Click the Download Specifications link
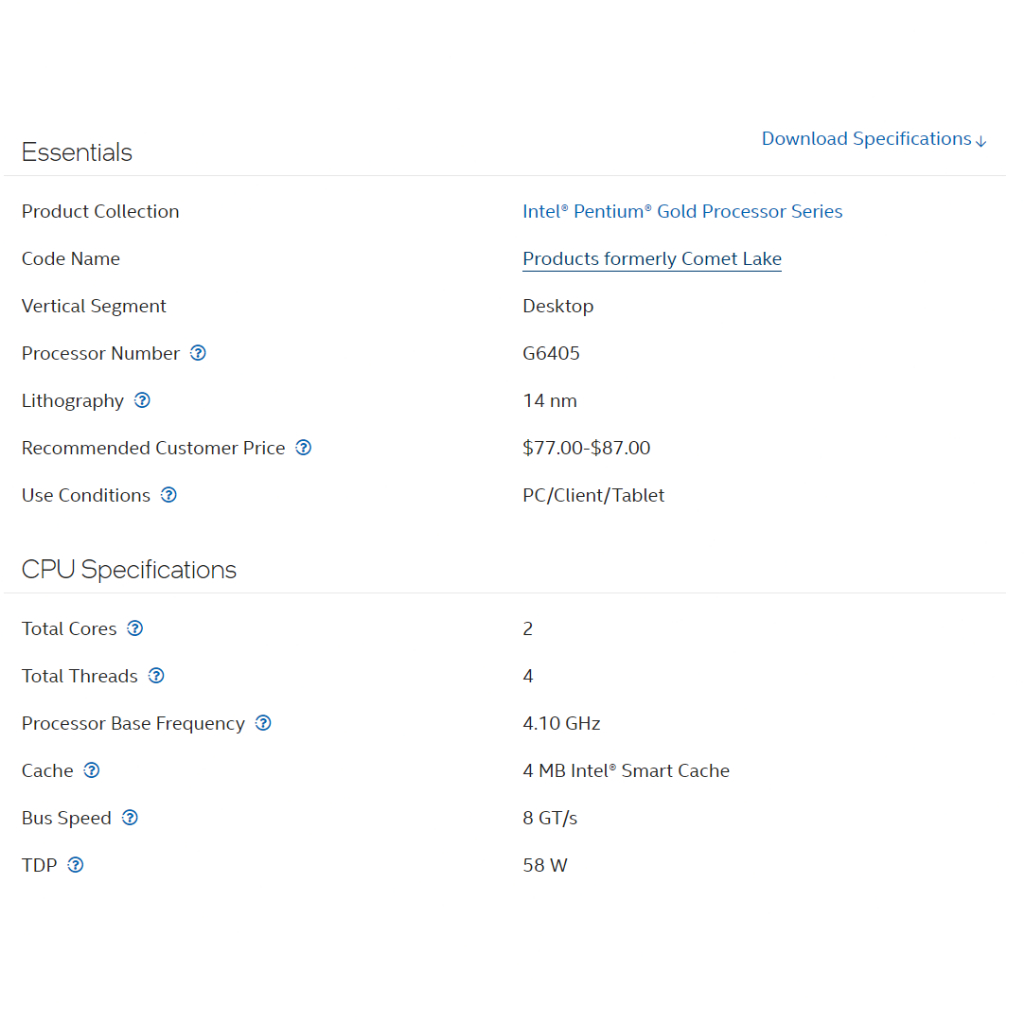 click(x=866, y=139)
